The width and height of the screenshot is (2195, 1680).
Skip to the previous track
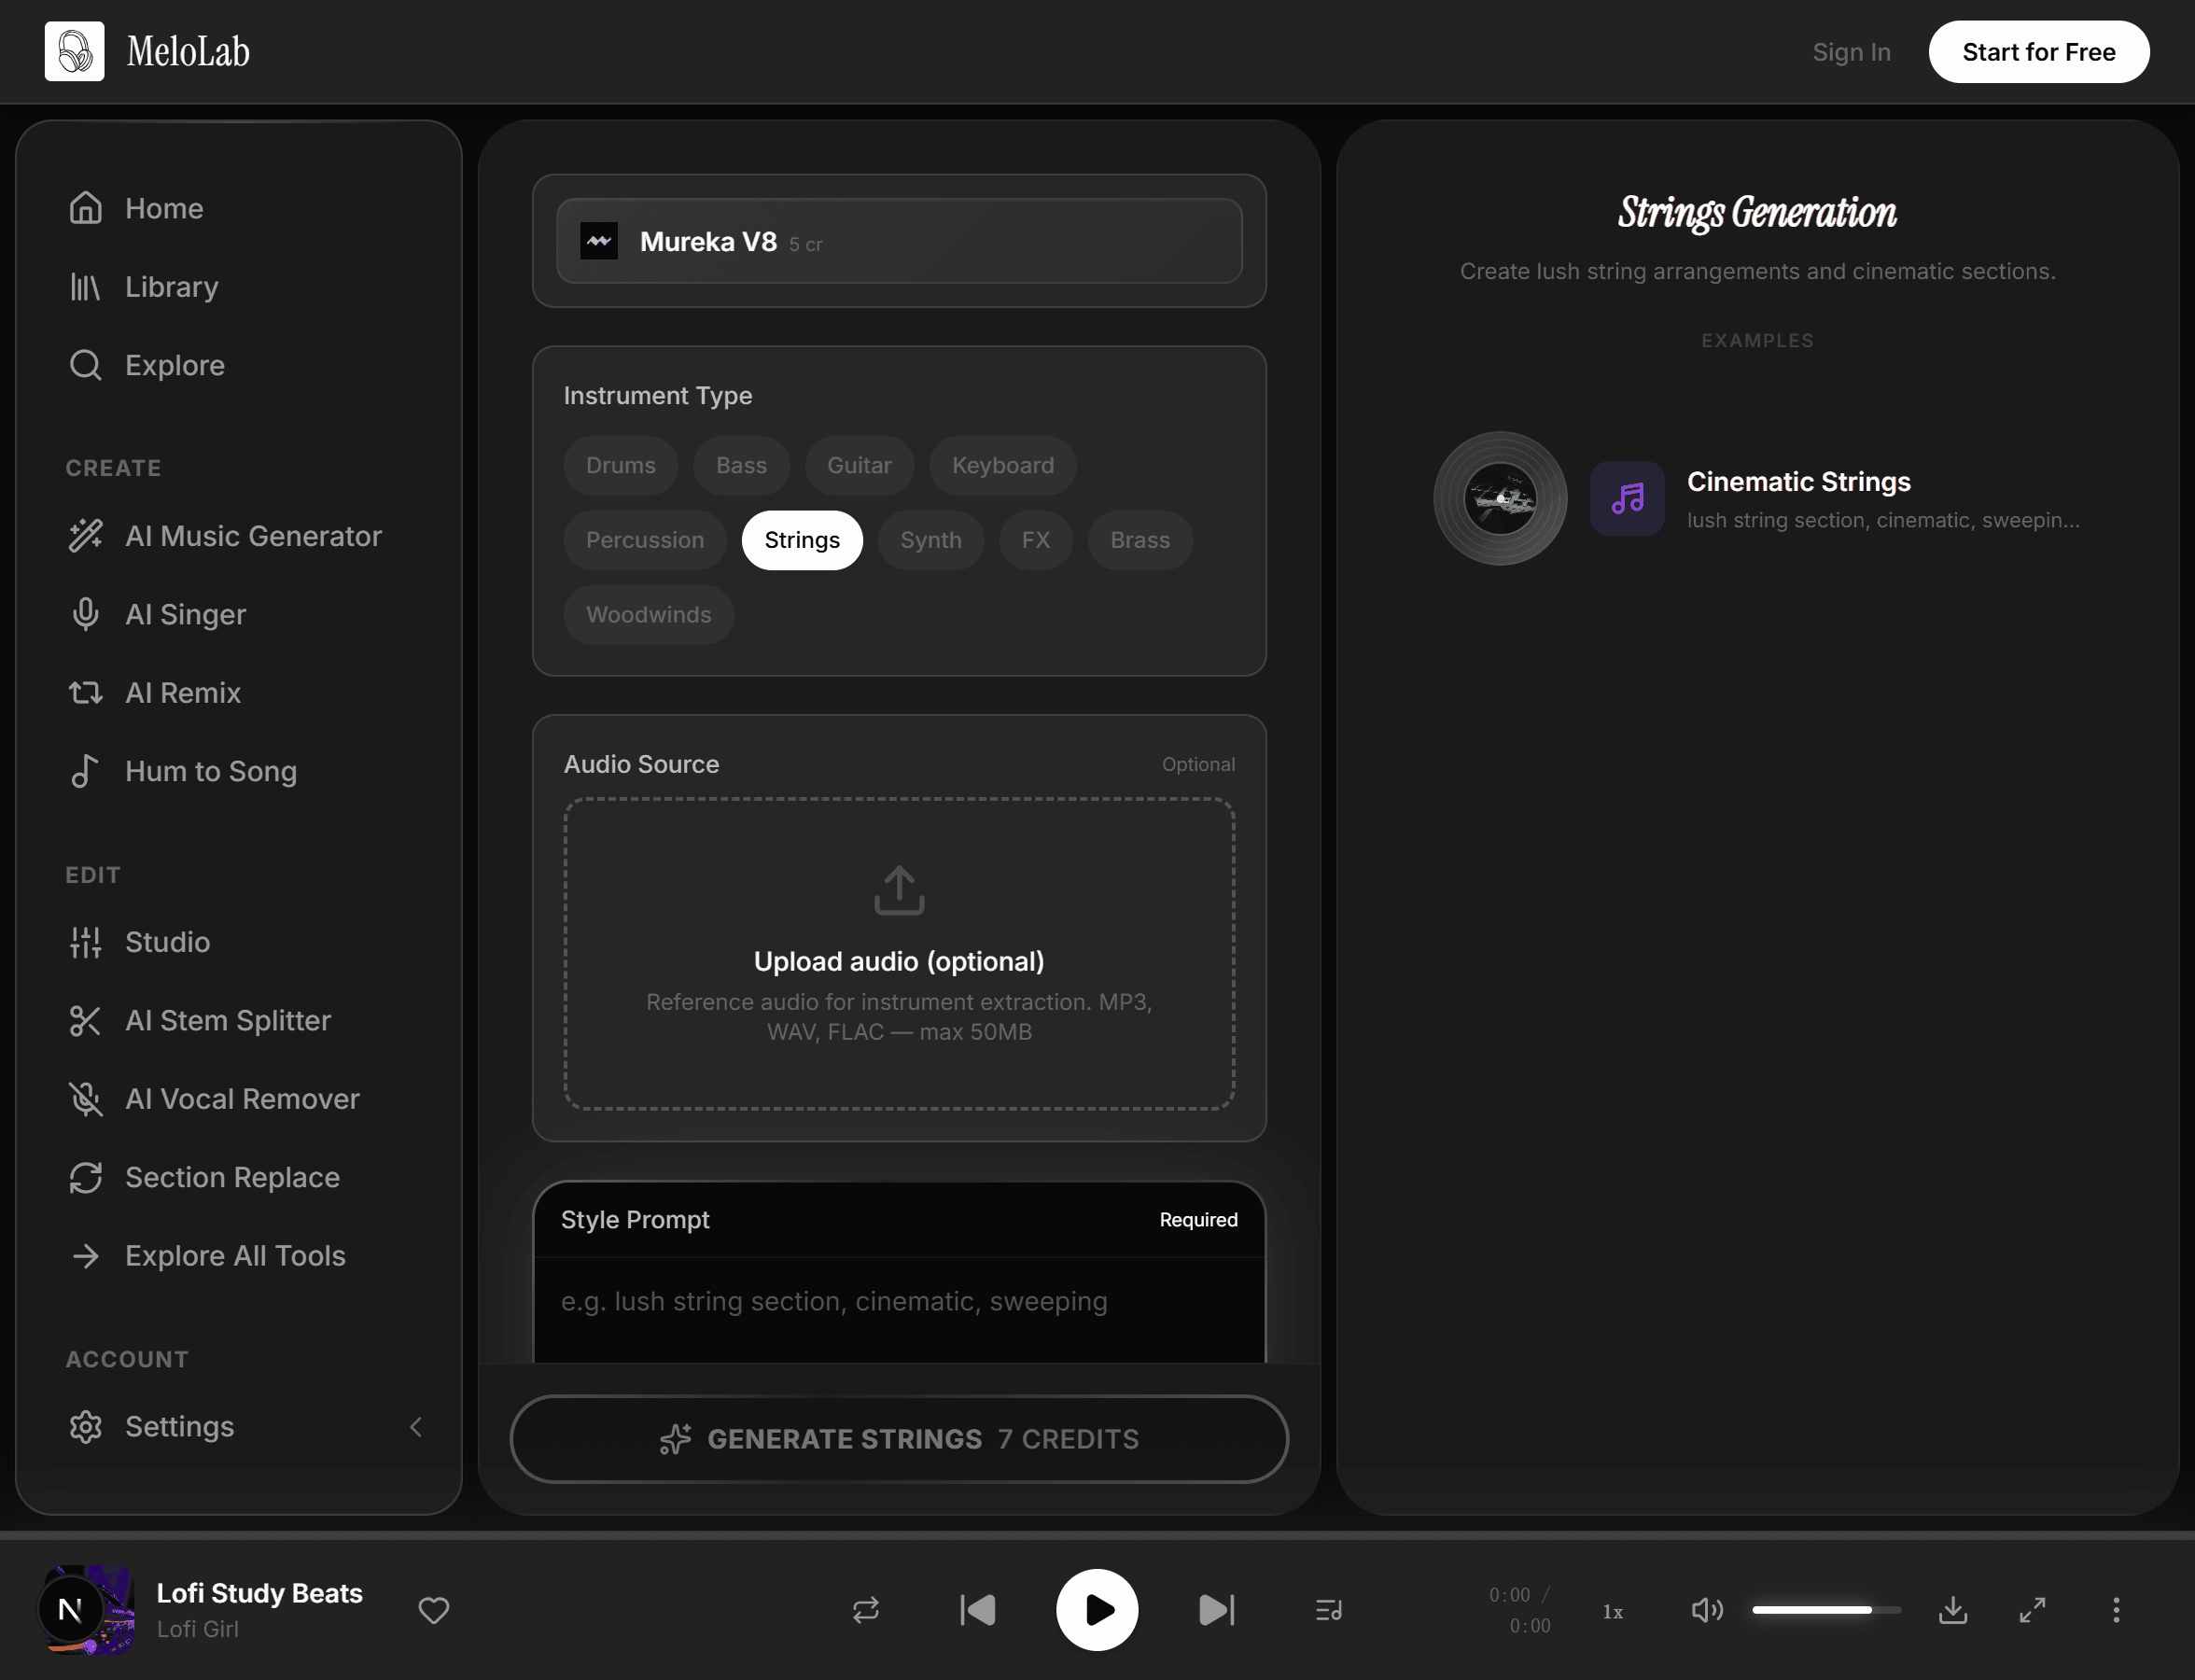(977, 1610)
